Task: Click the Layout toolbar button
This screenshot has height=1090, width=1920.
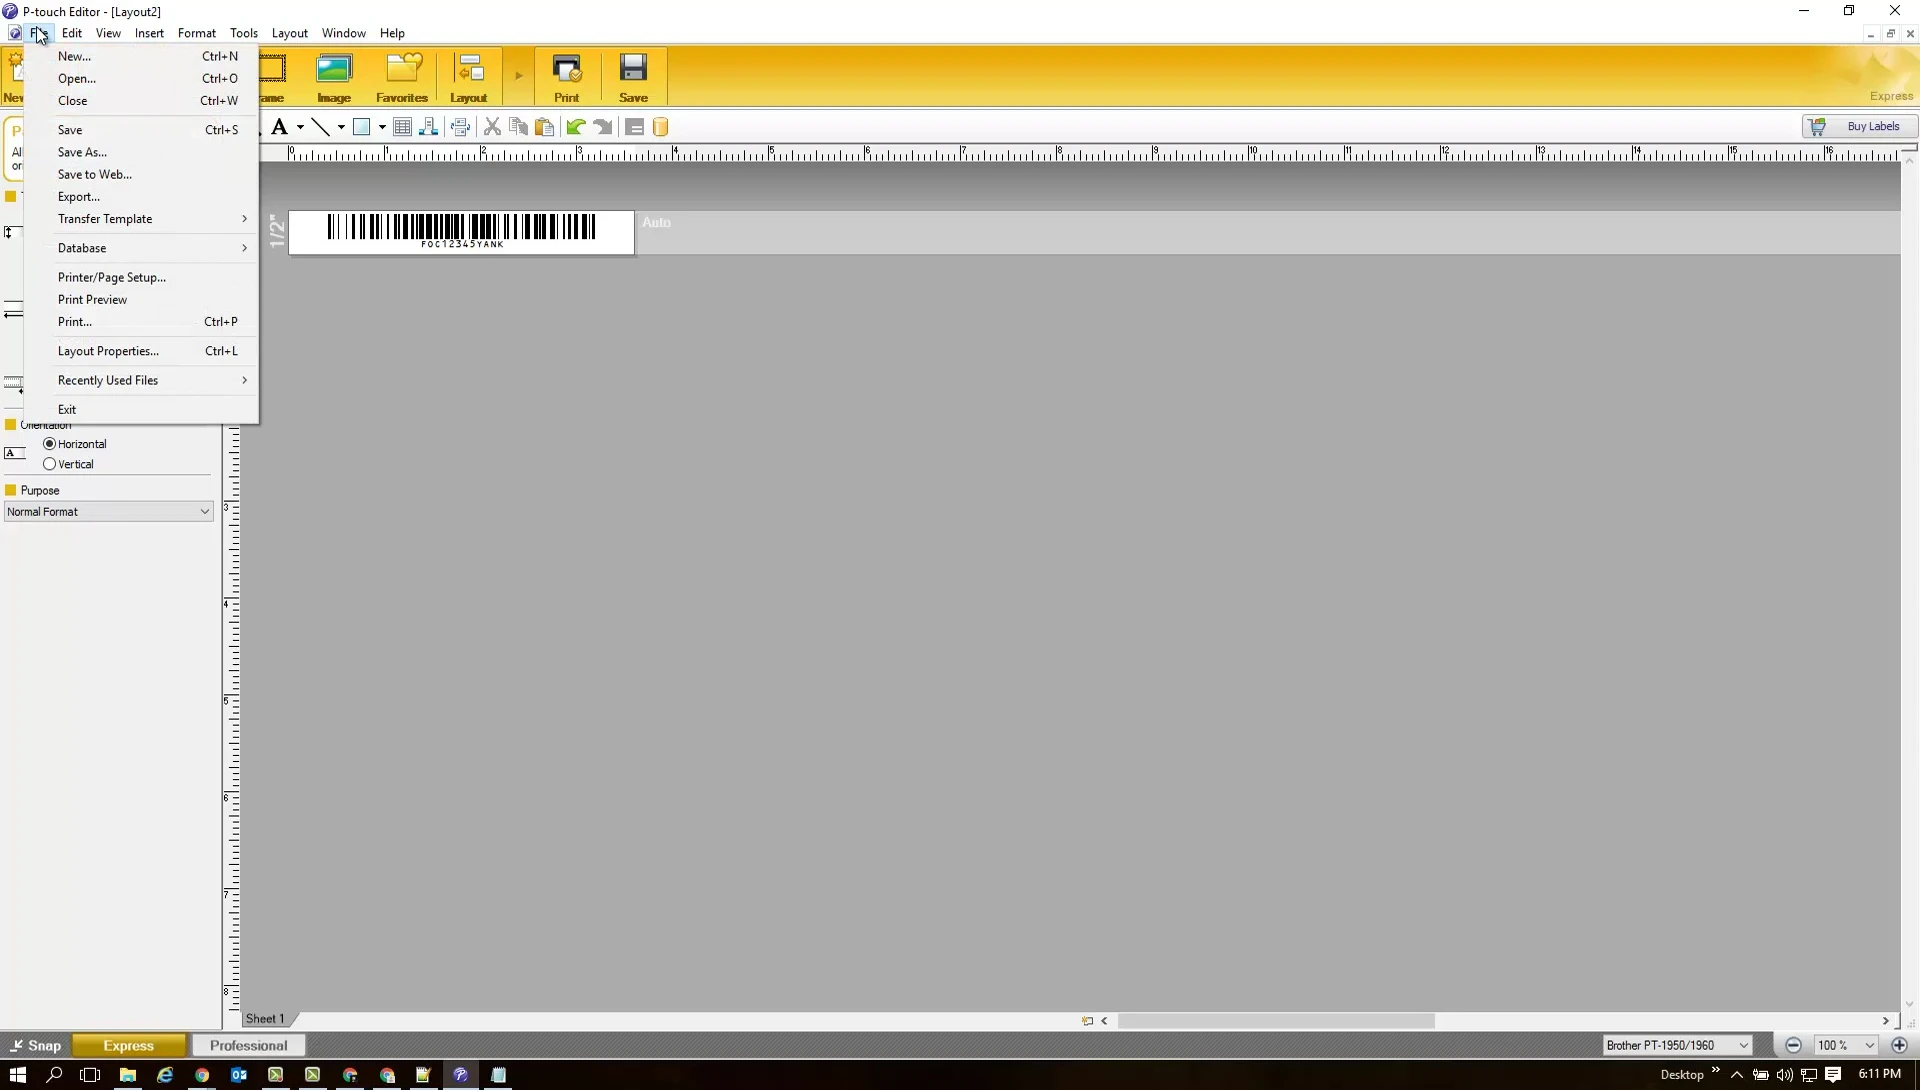Action: click(468, 78)
